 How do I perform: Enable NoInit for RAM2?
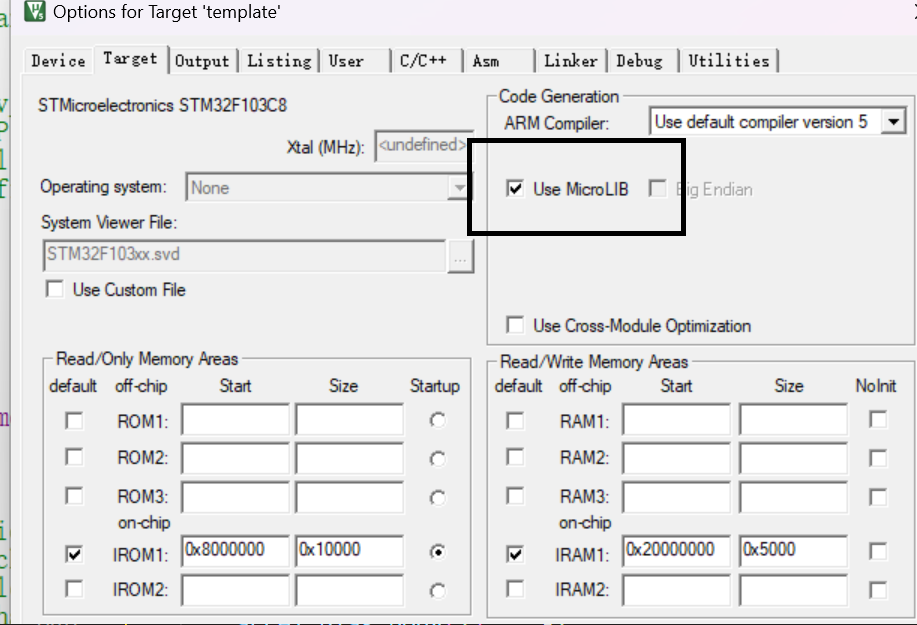point(878,458)
